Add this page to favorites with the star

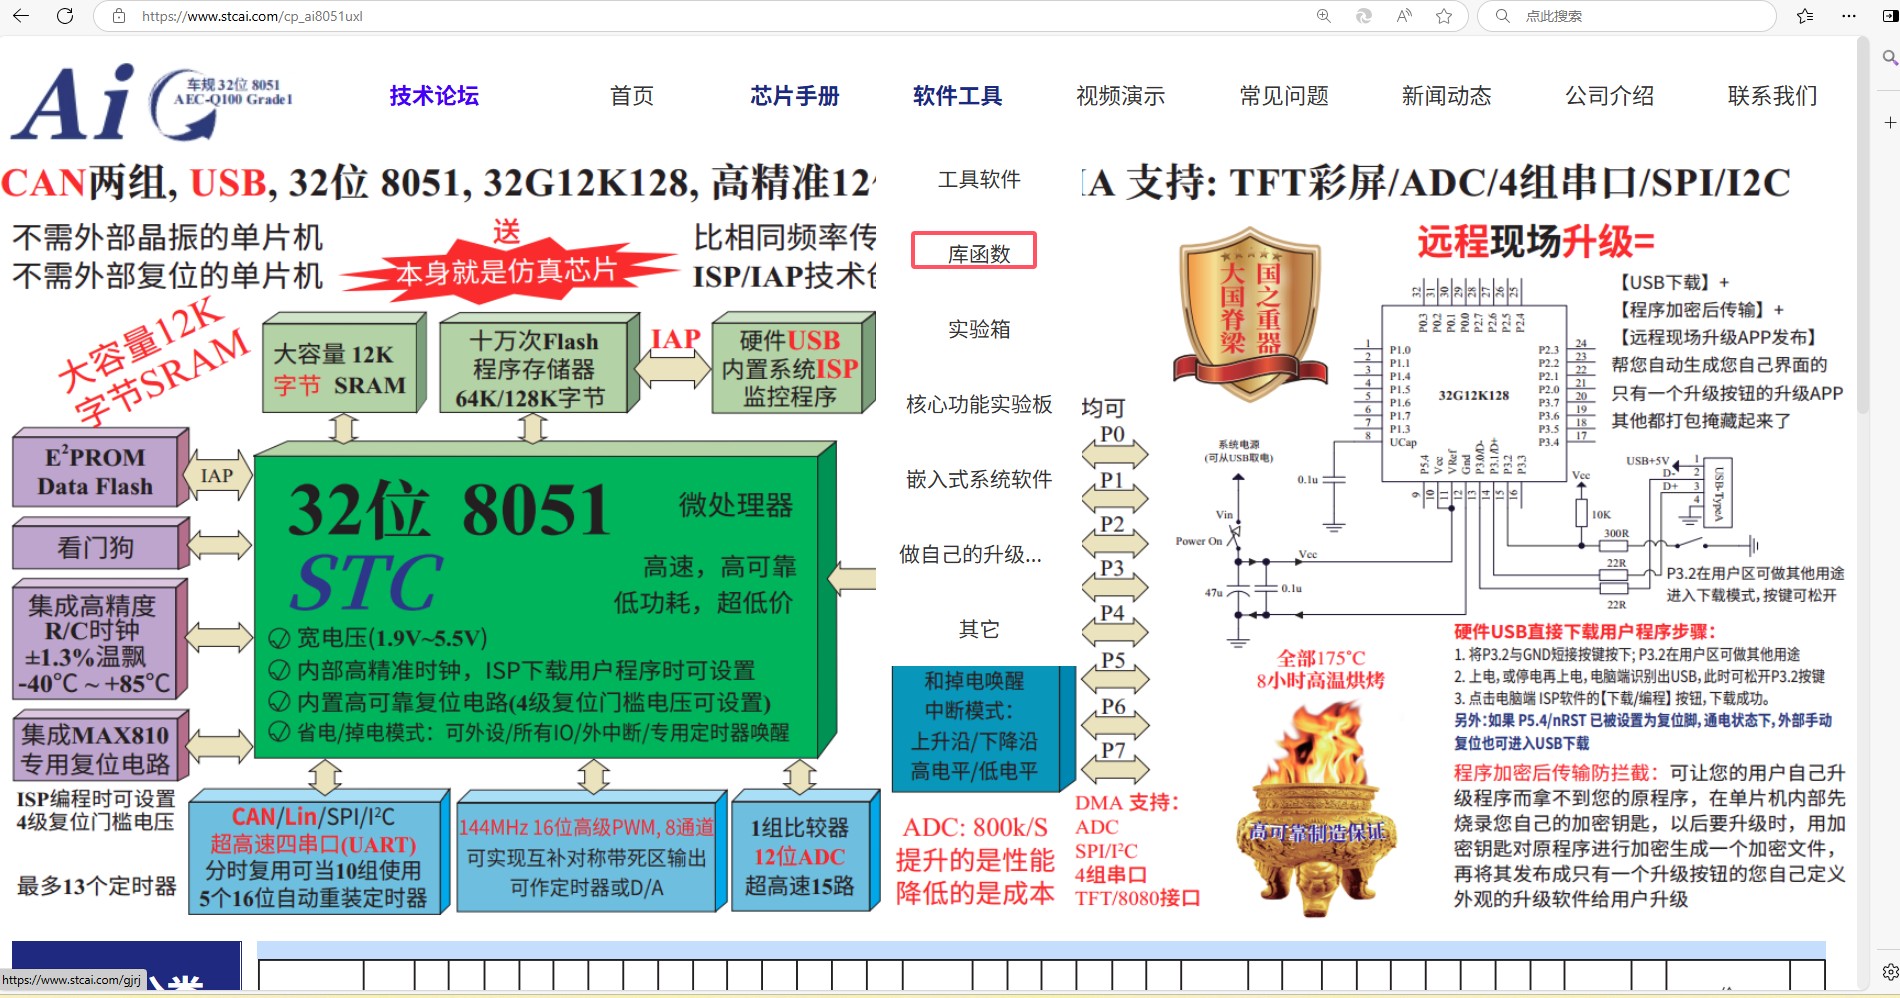point(1444,16)
